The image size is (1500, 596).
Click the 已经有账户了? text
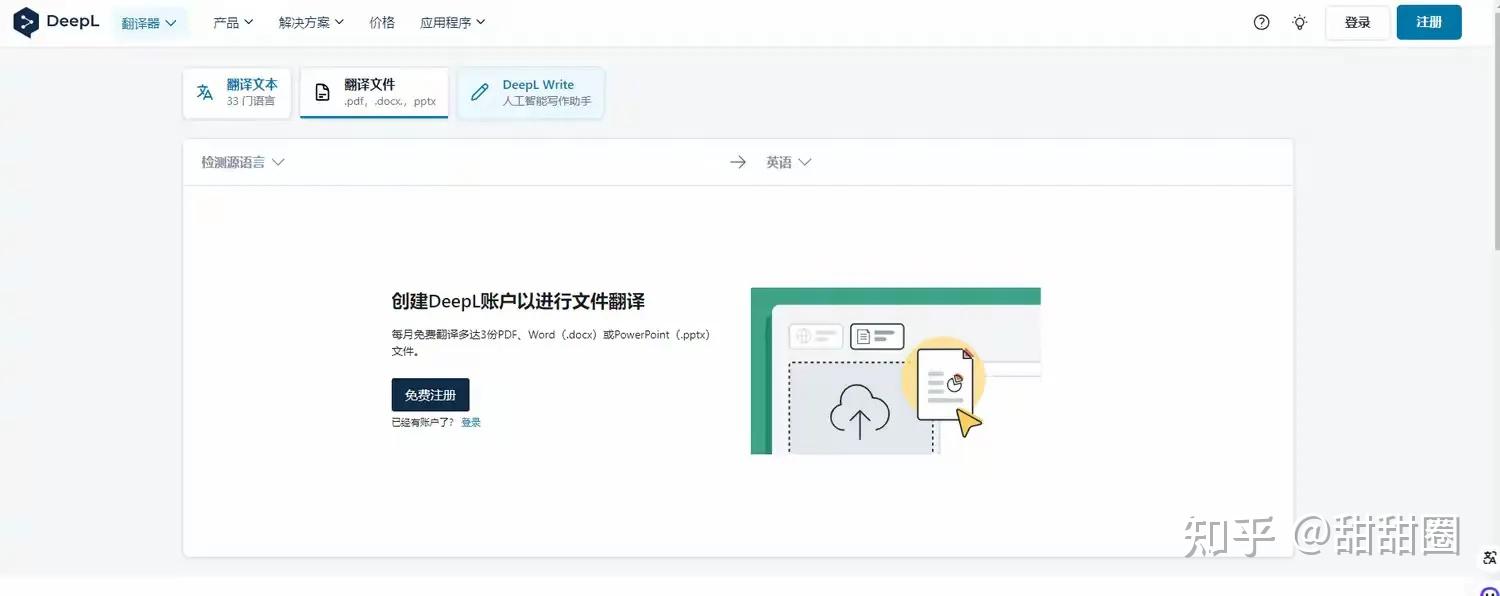click(x=422, y=422)
